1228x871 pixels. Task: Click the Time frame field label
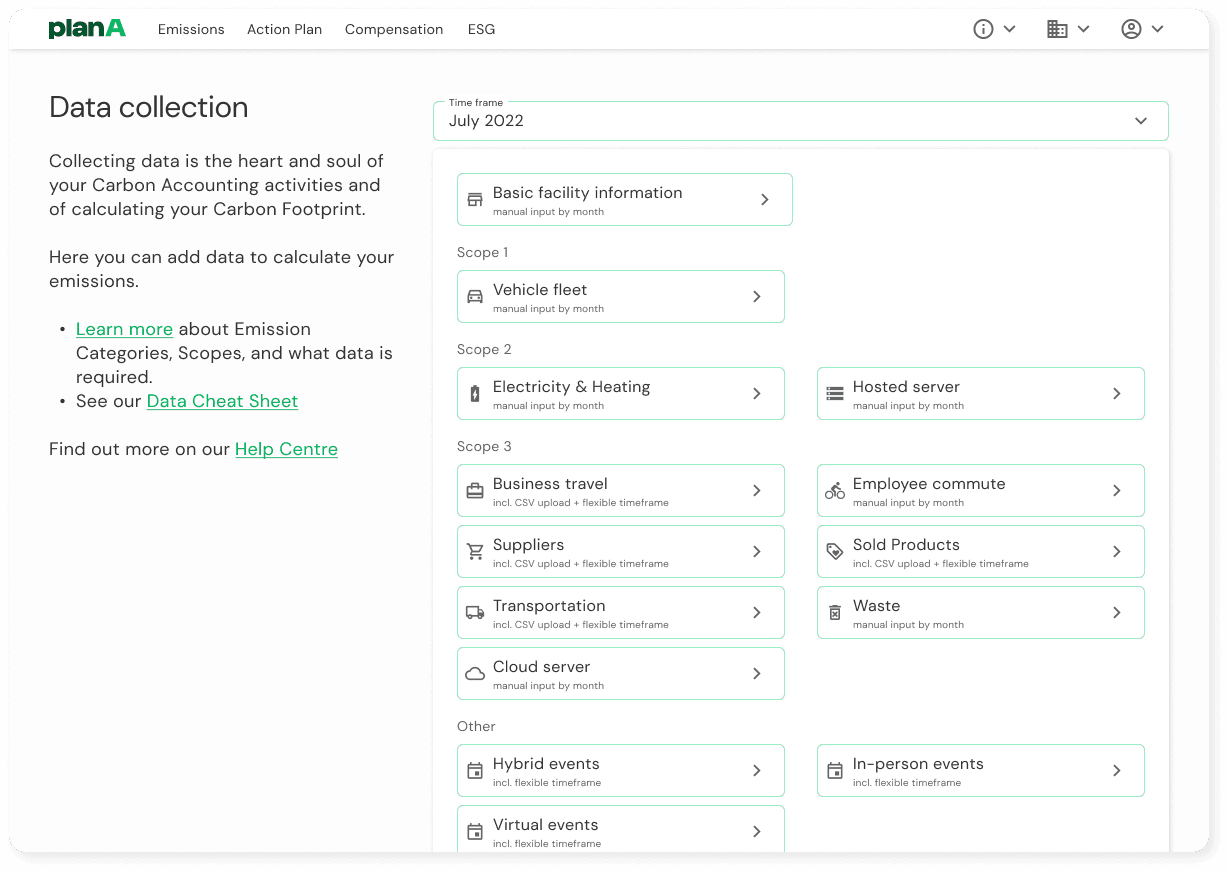(476, 103)
